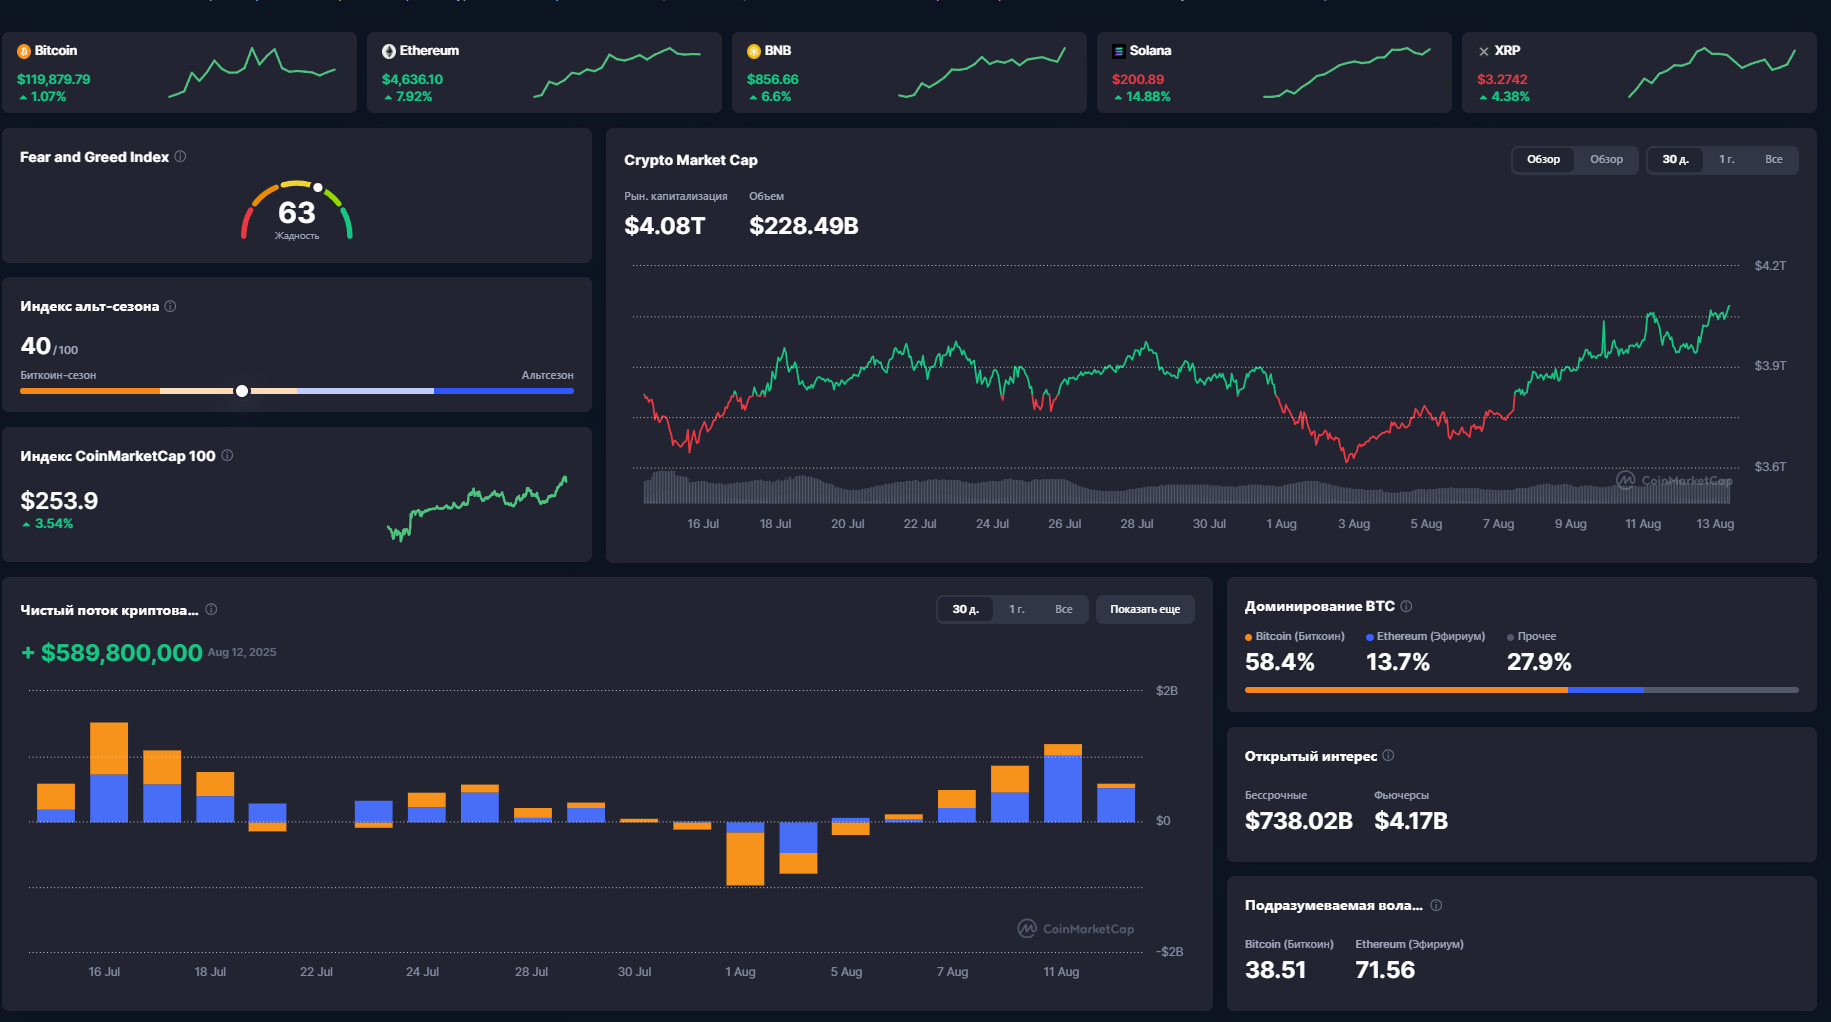Select 30 д. range in Market Cap chart

[x=1675, y=160]
